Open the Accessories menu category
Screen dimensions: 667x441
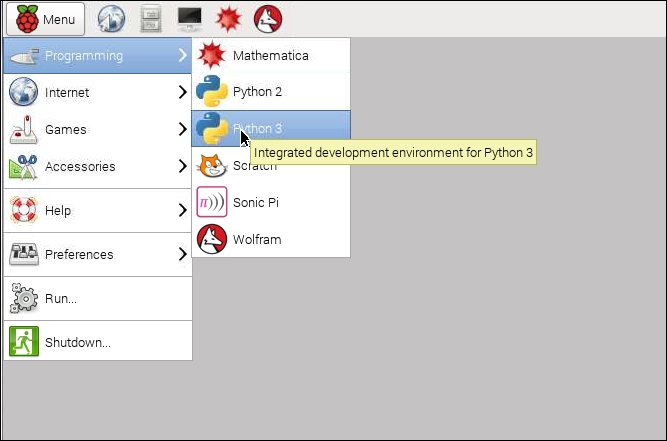[98, 166]
